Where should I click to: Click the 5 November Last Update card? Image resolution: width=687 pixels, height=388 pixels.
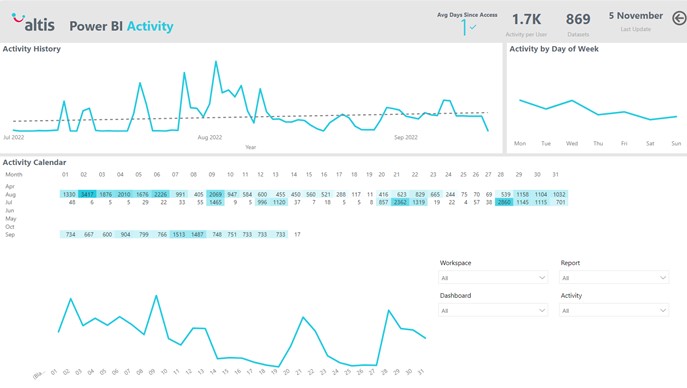click(635, 21)
